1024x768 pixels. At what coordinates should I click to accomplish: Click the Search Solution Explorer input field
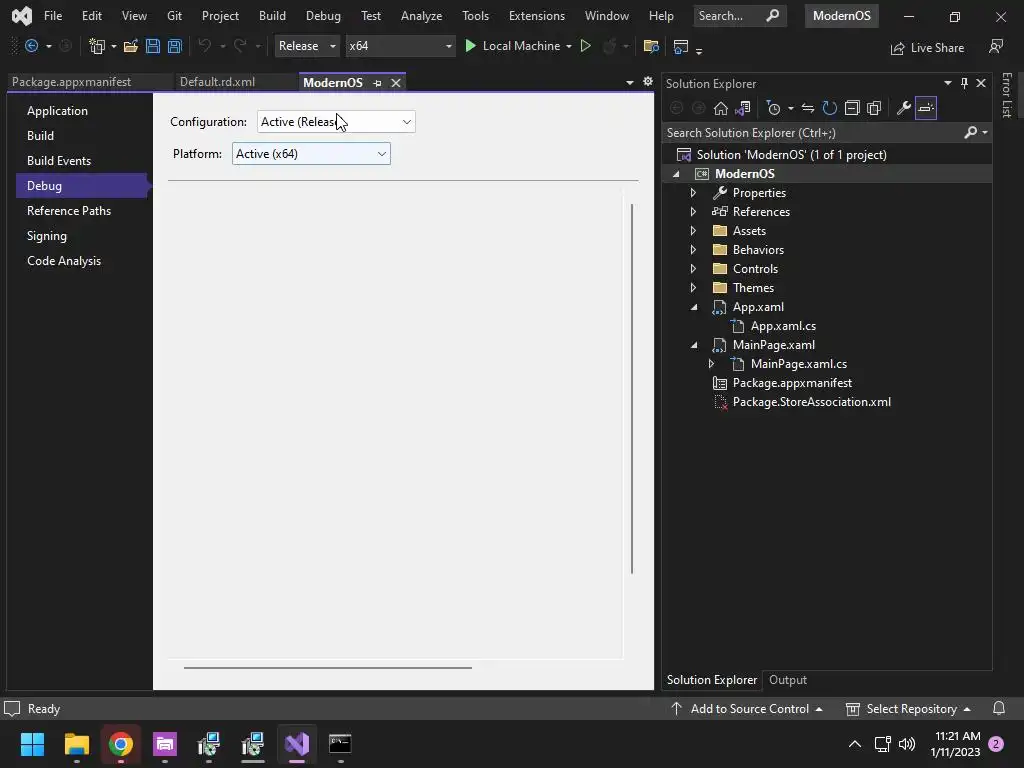813,133
